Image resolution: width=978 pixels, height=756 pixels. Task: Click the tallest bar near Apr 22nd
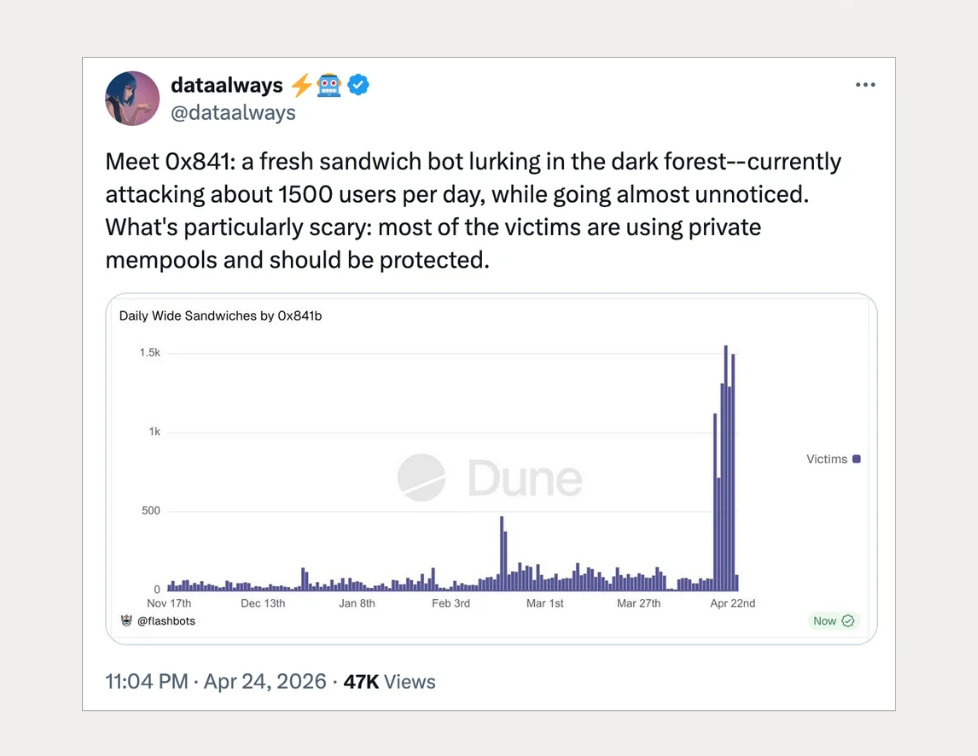726,468
